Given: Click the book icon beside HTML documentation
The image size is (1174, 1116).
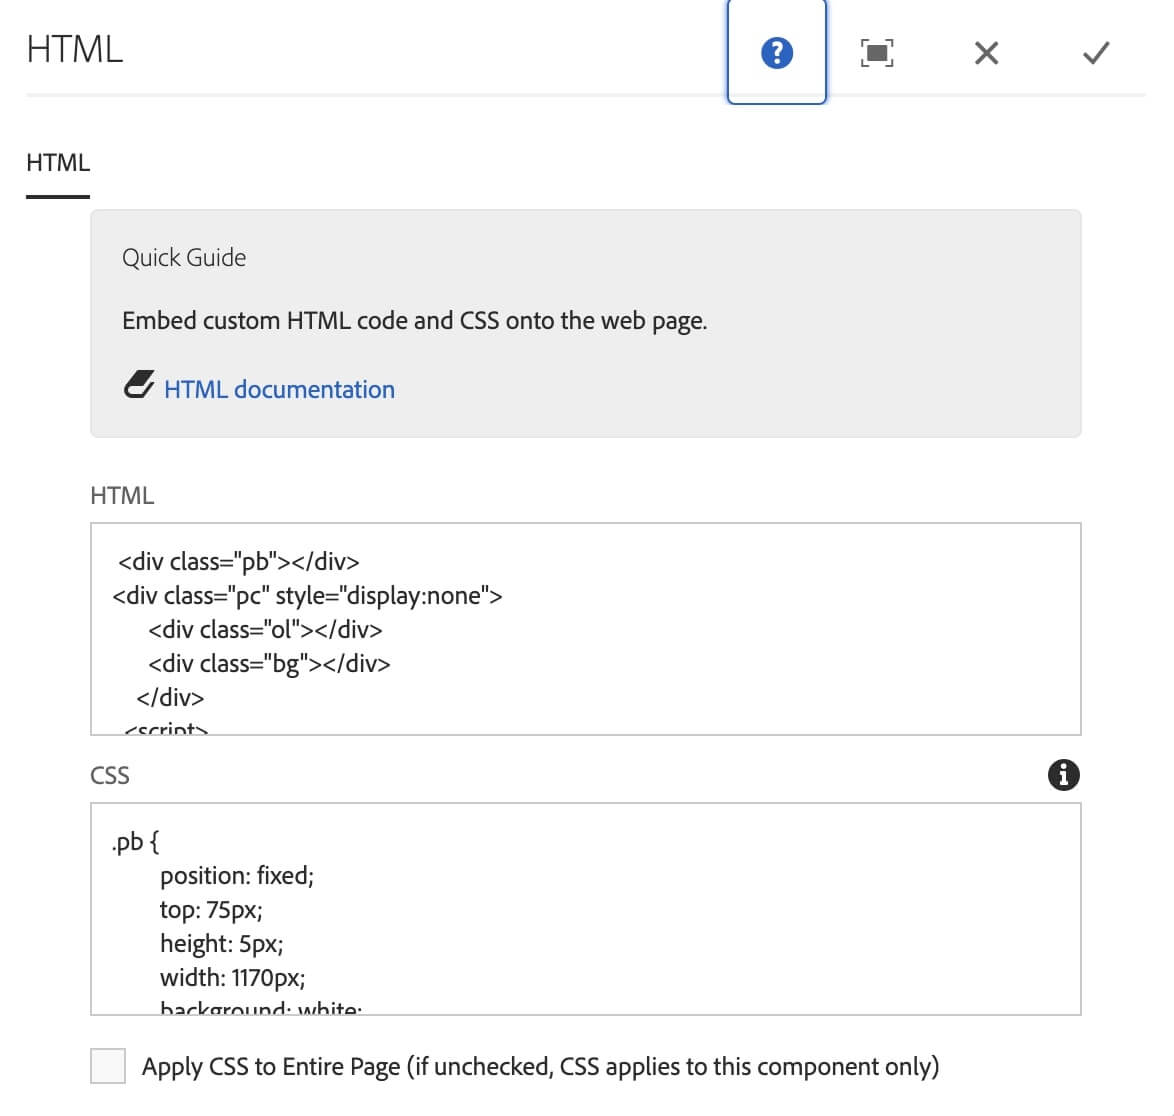Looking at the screenshot, I should point(139,385).
